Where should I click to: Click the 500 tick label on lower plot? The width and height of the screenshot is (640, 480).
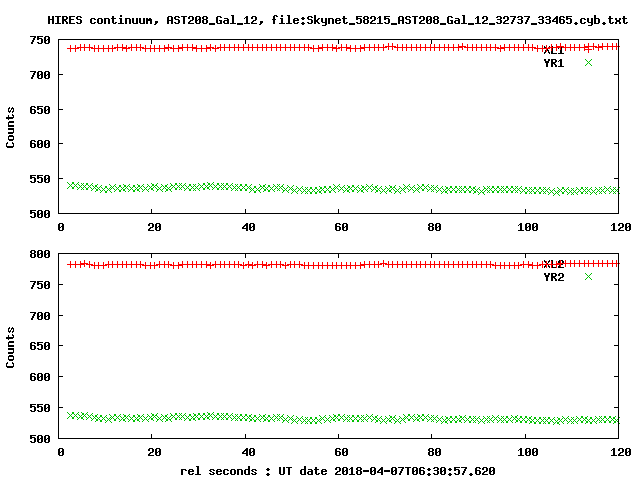click(40, 439)
